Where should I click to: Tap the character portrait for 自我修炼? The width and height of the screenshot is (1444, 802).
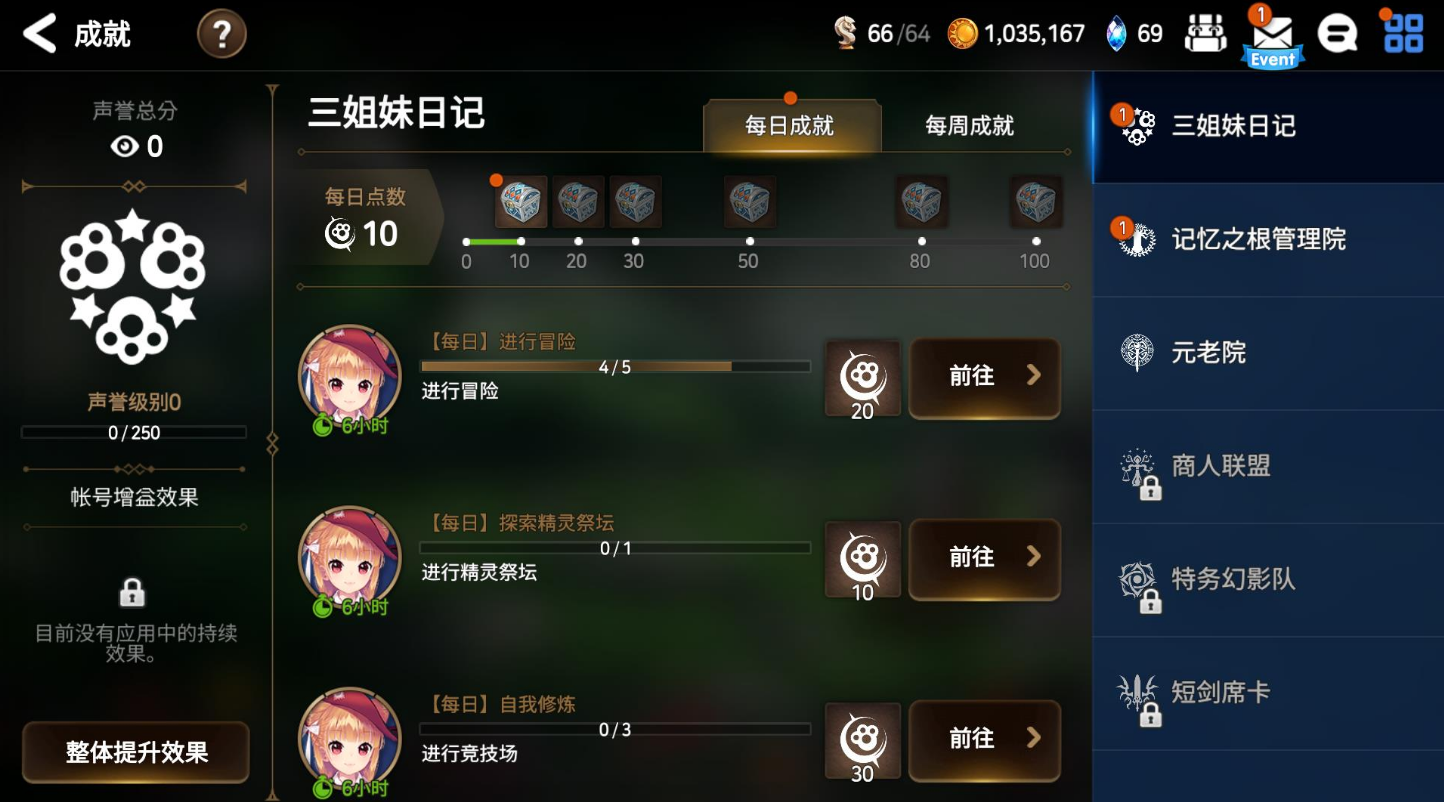[350, 738]
